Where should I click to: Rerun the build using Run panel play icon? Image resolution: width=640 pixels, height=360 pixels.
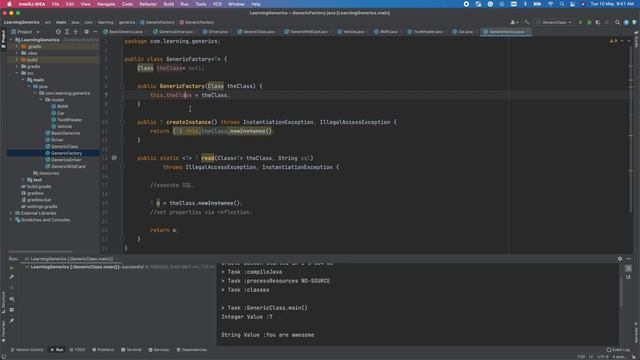tap(11, 268)
